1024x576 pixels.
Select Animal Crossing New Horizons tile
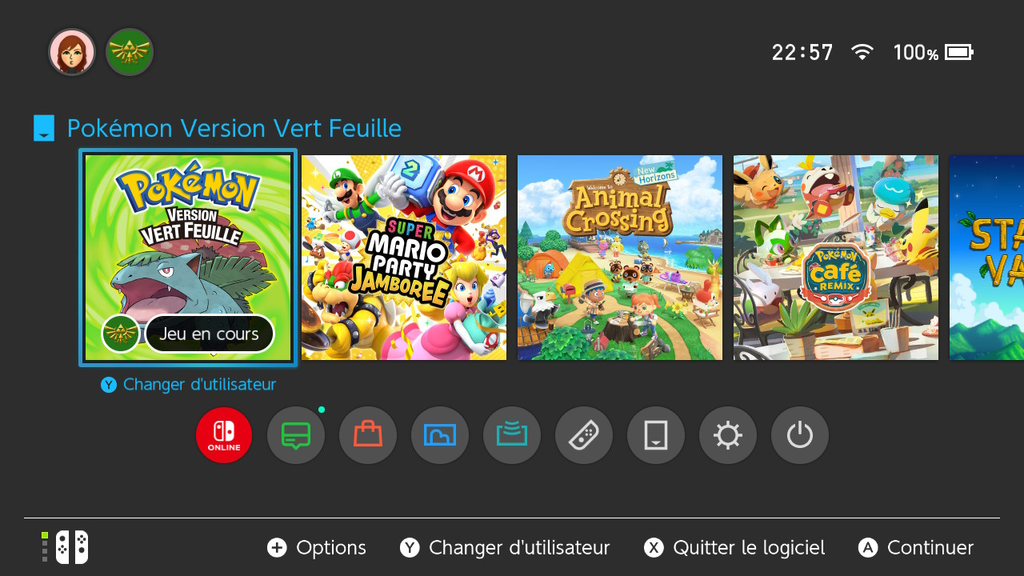(x=620, y=257)
